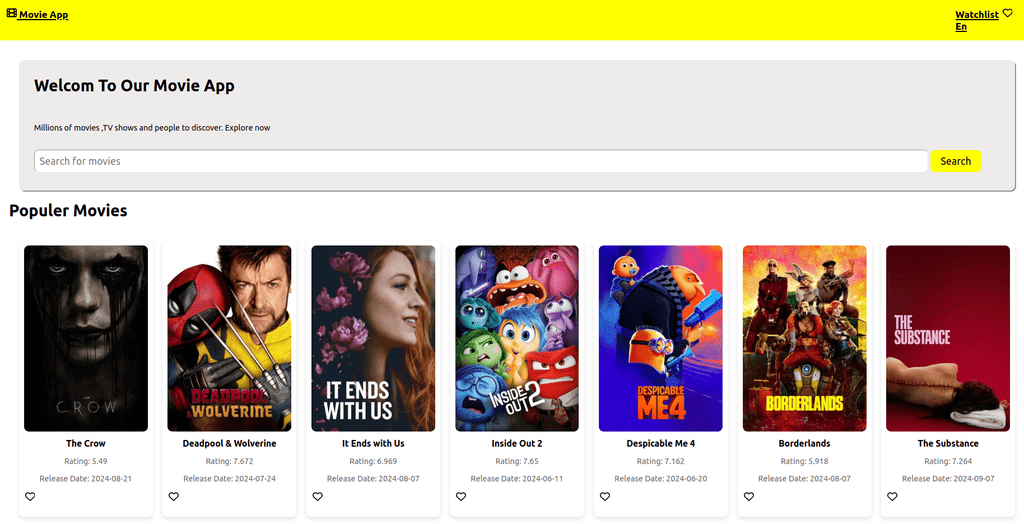Click the title text The Crow
Image resolution: width=1024 pixels, height=524 pixels.
(x=86, y=444)
